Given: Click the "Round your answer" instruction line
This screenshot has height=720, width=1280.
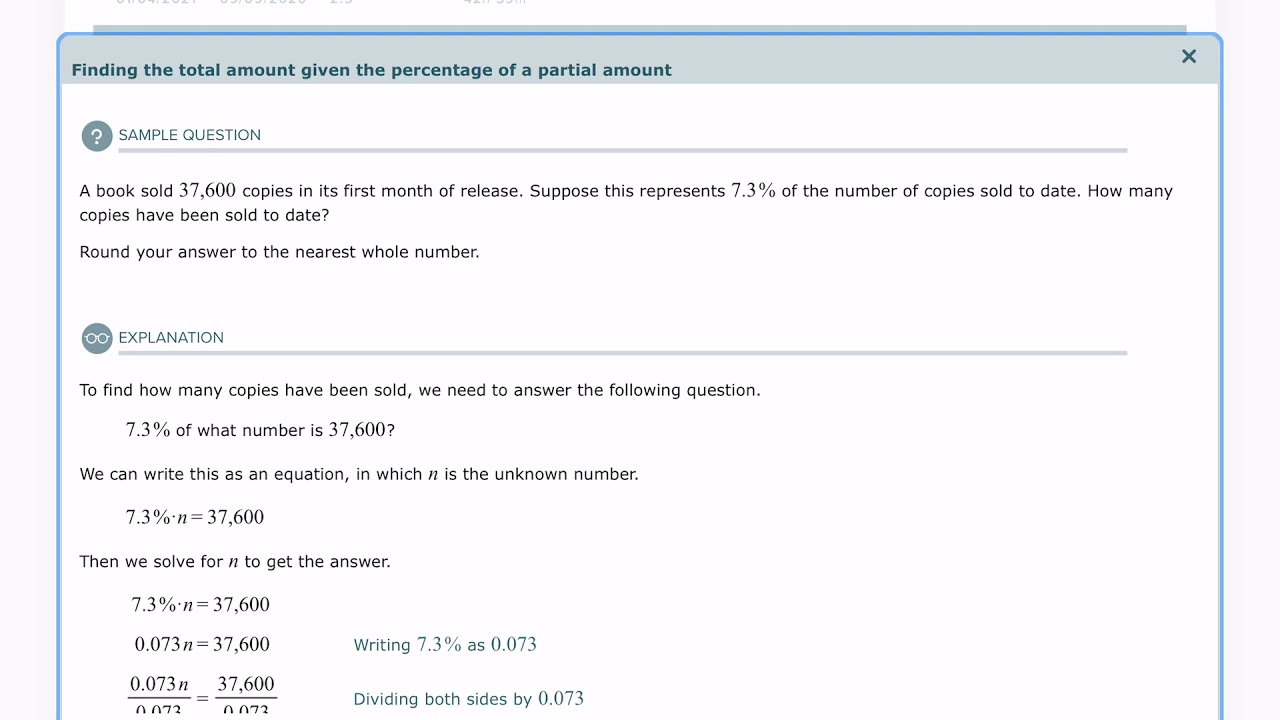Looking at the screenshot, I should [279, 252].
